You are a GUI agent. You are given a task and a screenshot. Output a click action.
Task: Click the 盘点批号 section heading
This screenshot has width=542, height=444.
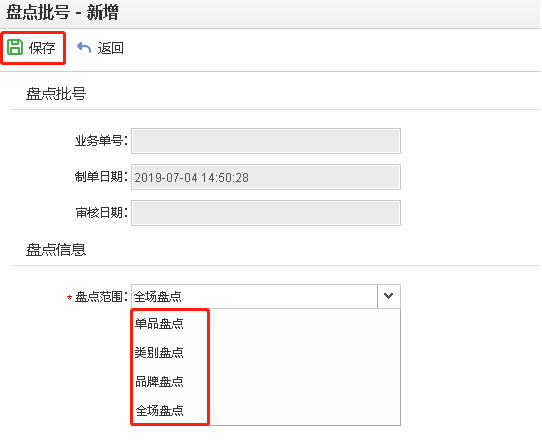point(56,94)
